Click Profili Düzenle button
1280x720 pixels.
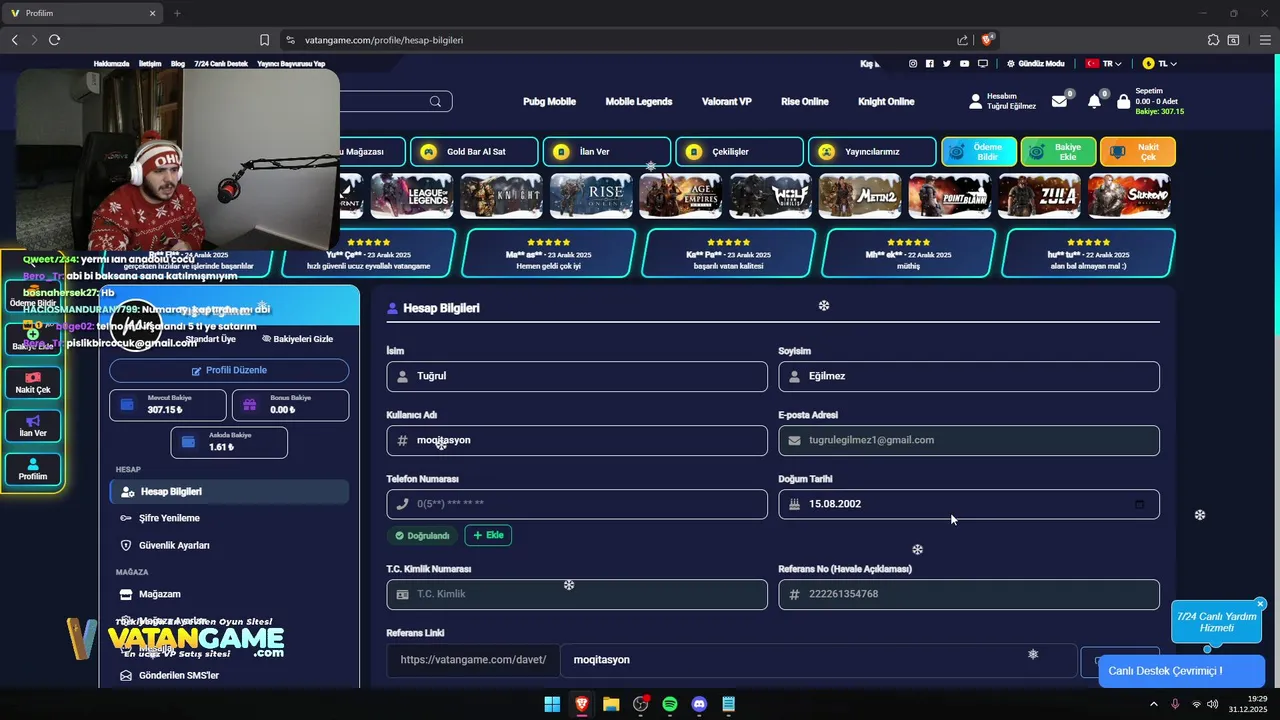(x=229, y=370)
